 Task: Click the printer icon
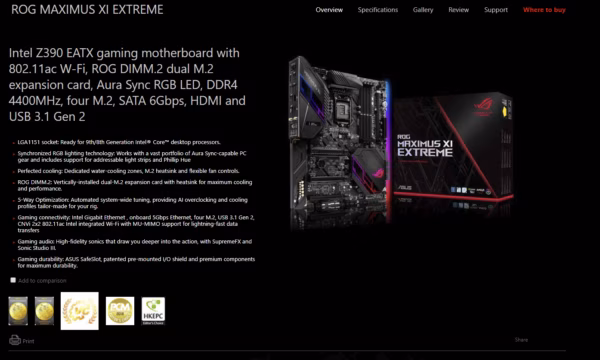coord(15,340)
